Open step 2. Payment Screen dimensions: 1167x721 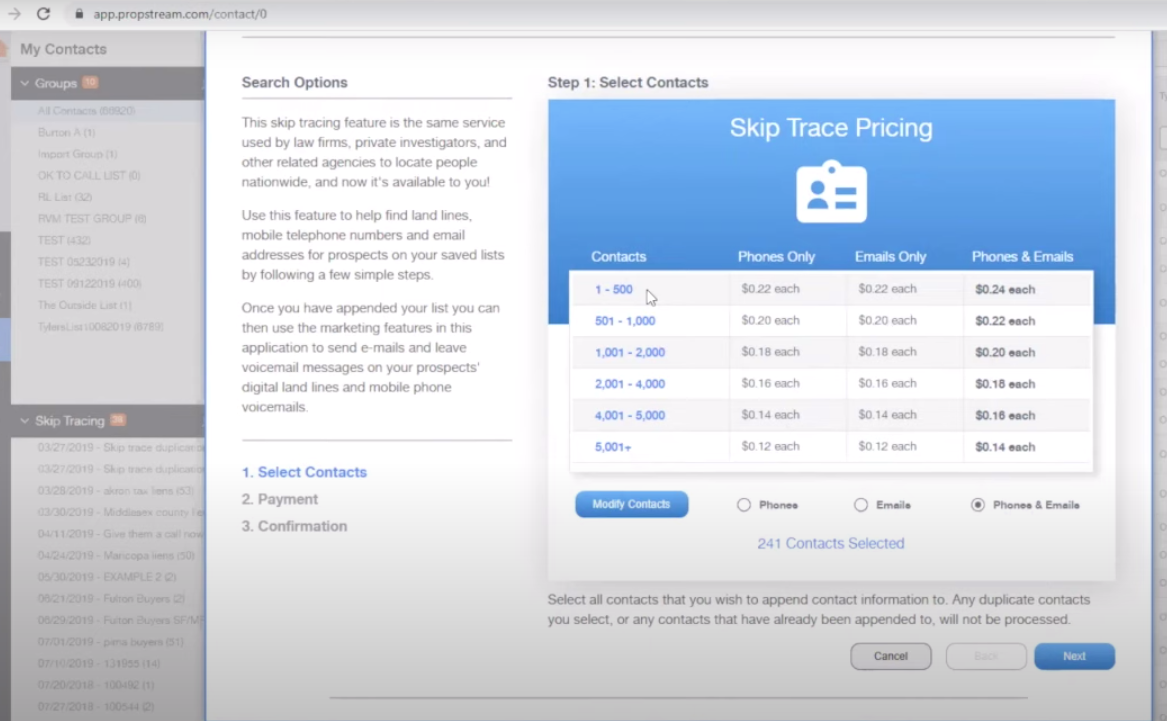coord(279,499)
